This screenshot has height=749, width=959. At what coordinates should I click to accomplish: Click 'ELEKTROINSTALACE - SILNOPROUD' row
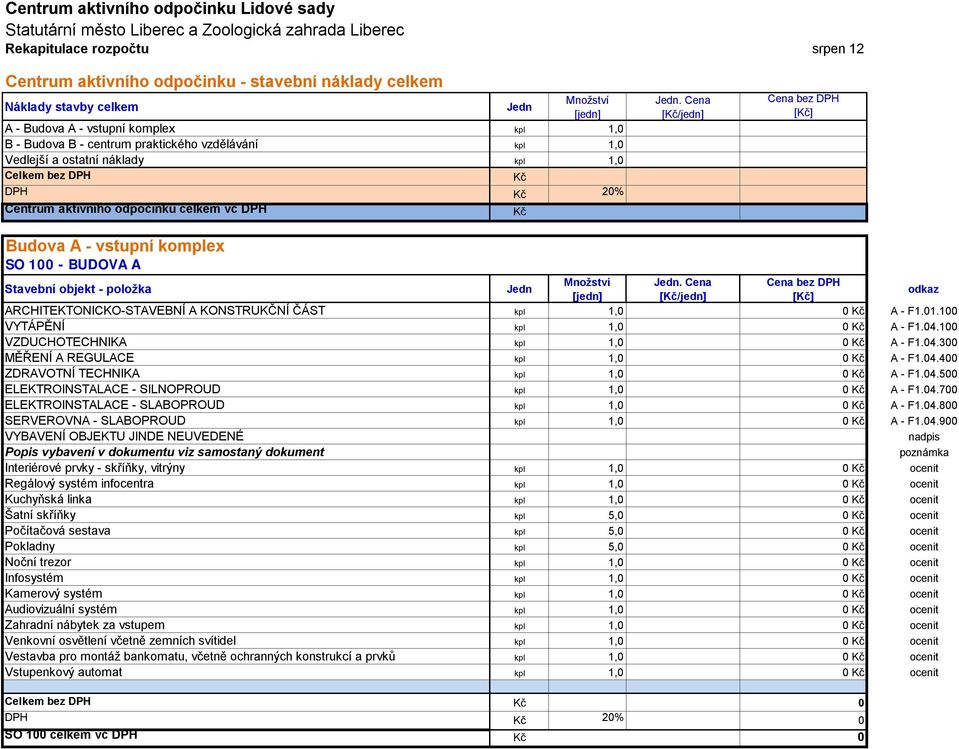pos(434,389)
